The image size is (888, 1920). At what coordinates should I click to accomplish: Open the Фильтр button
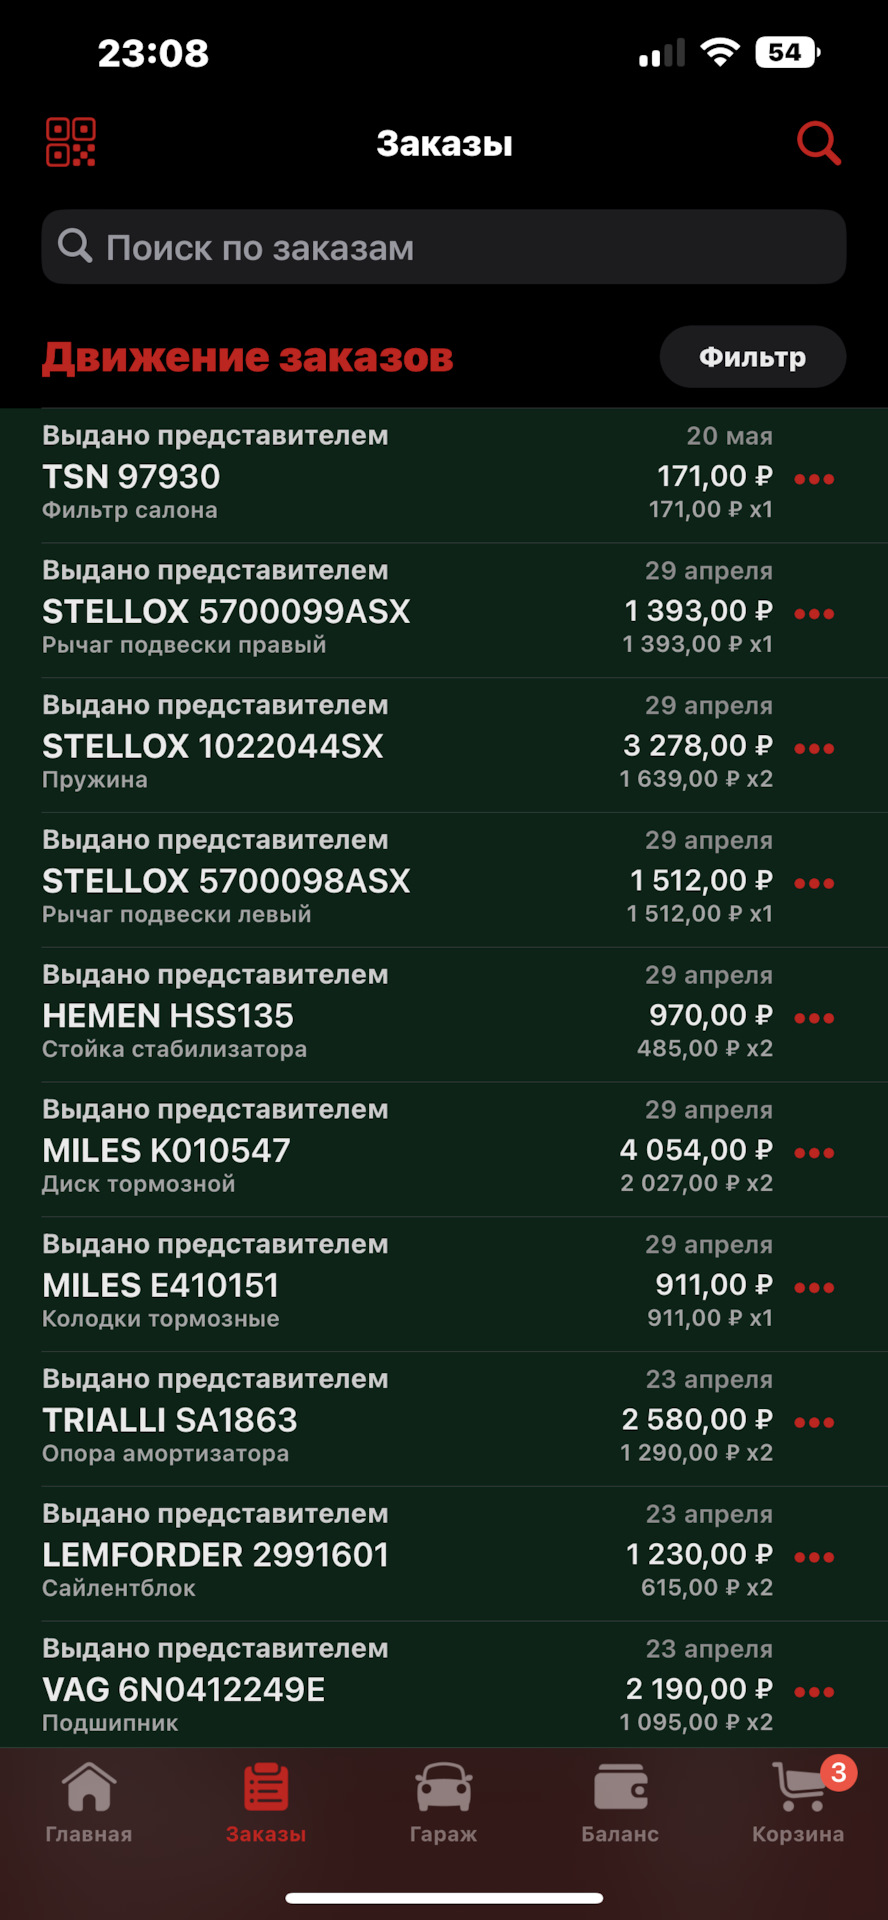[x=753, y=357]
